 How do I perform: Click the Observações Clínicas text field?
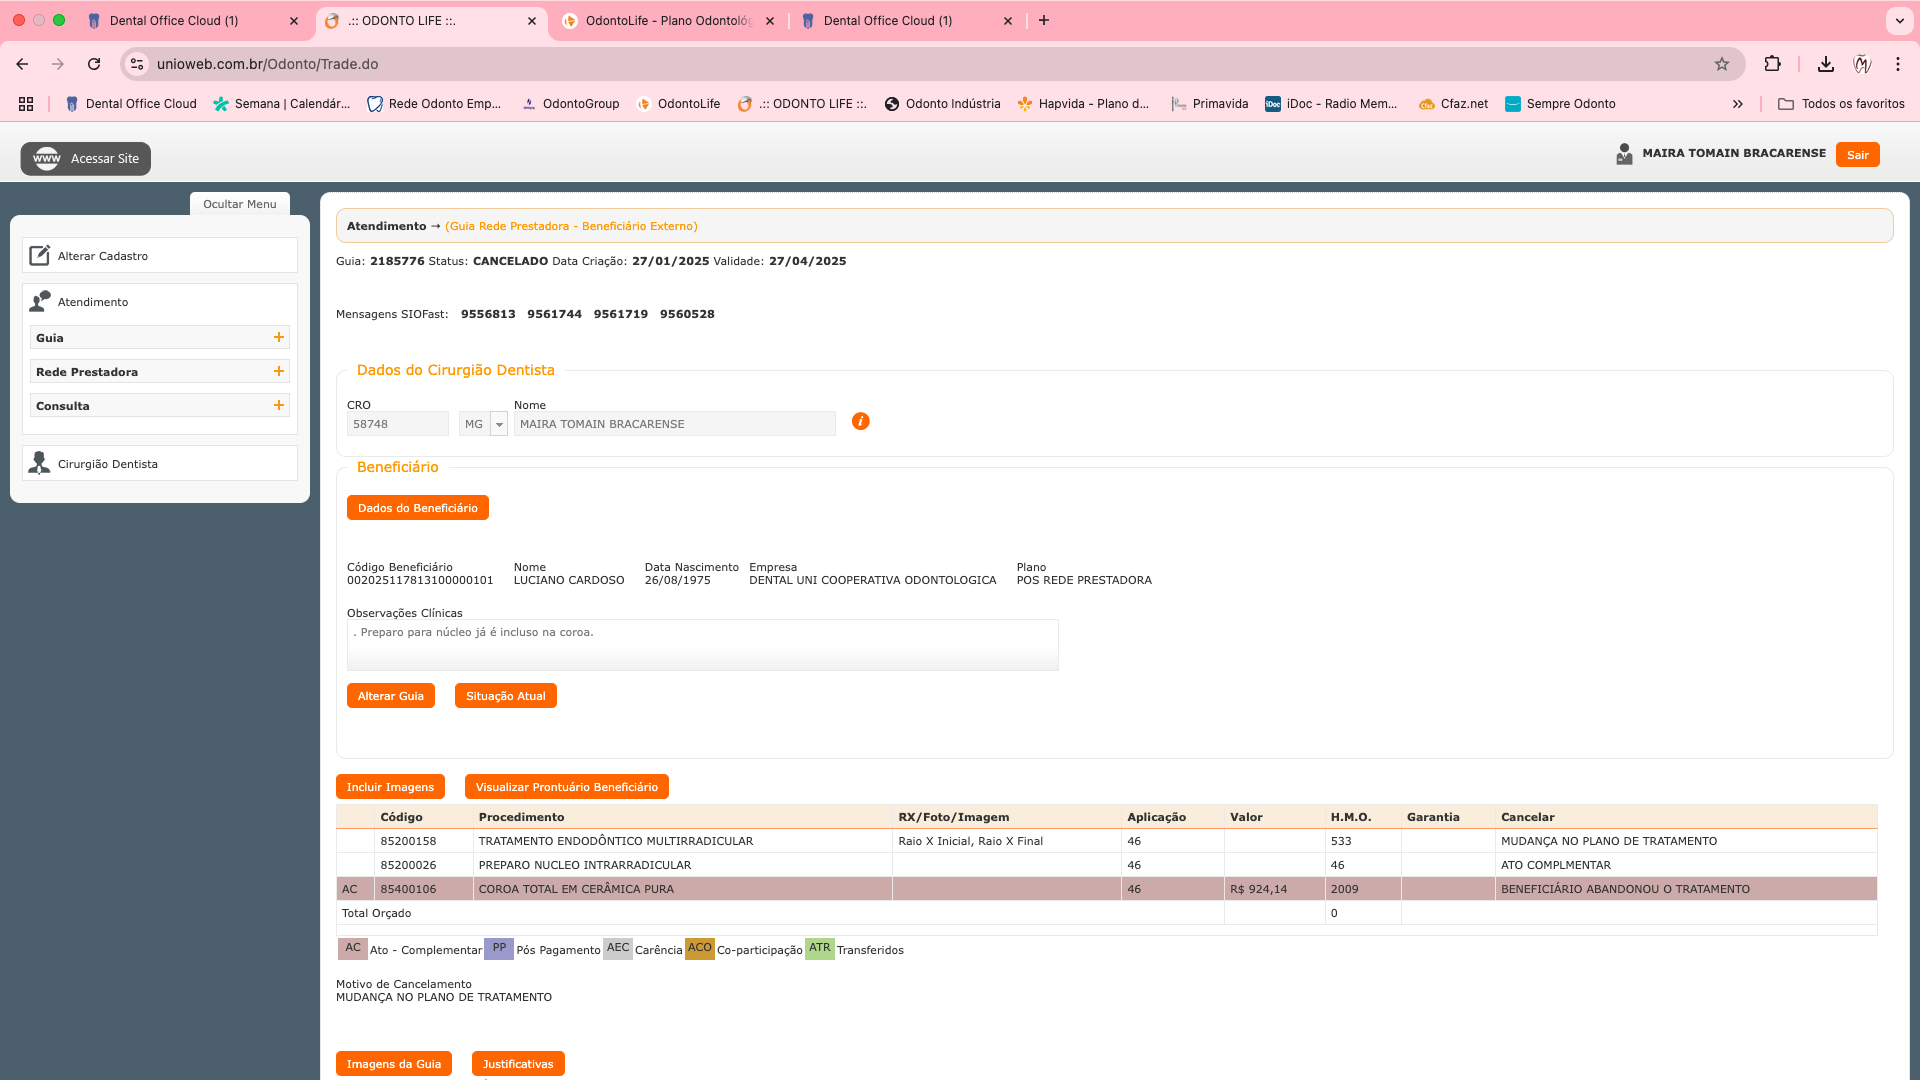click(x=702, y=645)
